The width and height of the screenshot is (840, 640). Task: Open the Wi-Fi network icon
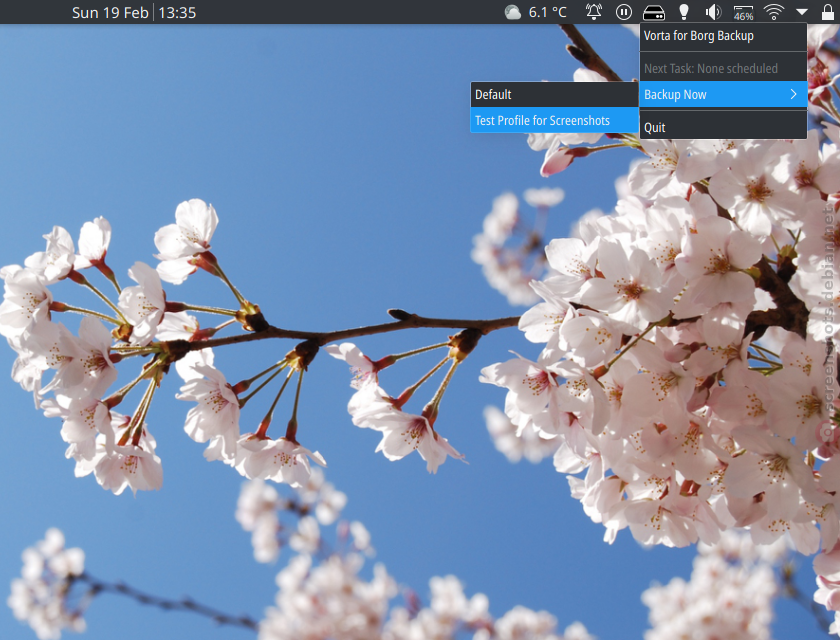click(773, 12)
